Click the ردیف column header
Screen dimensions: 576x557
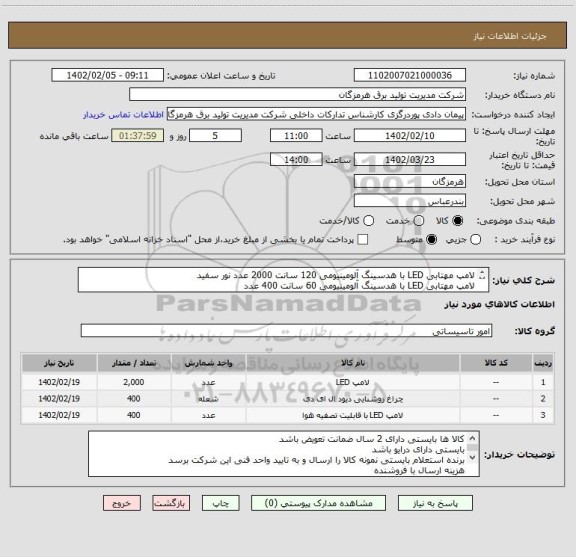point(543,363)
